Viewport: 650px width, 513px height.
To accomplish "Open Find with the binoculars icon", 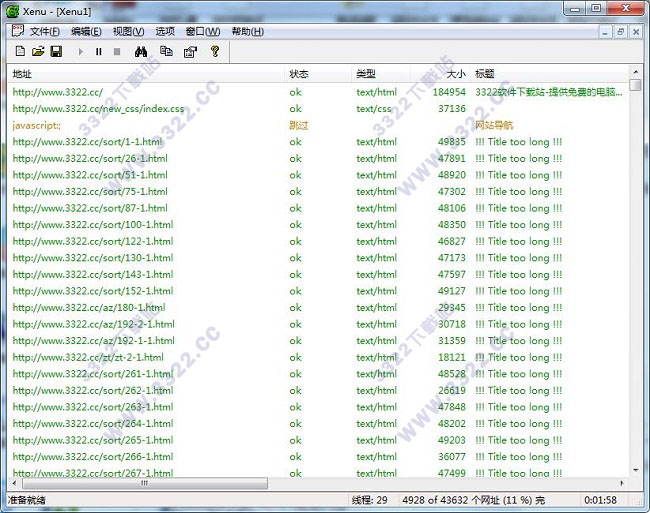I will point(141,51).
